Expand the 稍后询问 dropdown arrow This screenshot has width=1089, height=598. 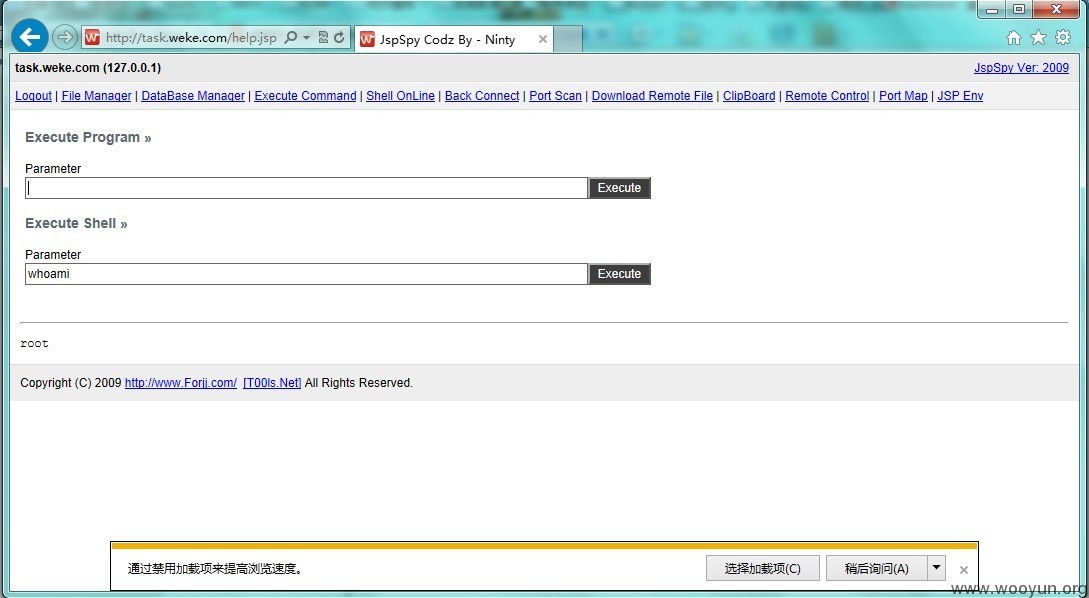(x=936, y=568)
